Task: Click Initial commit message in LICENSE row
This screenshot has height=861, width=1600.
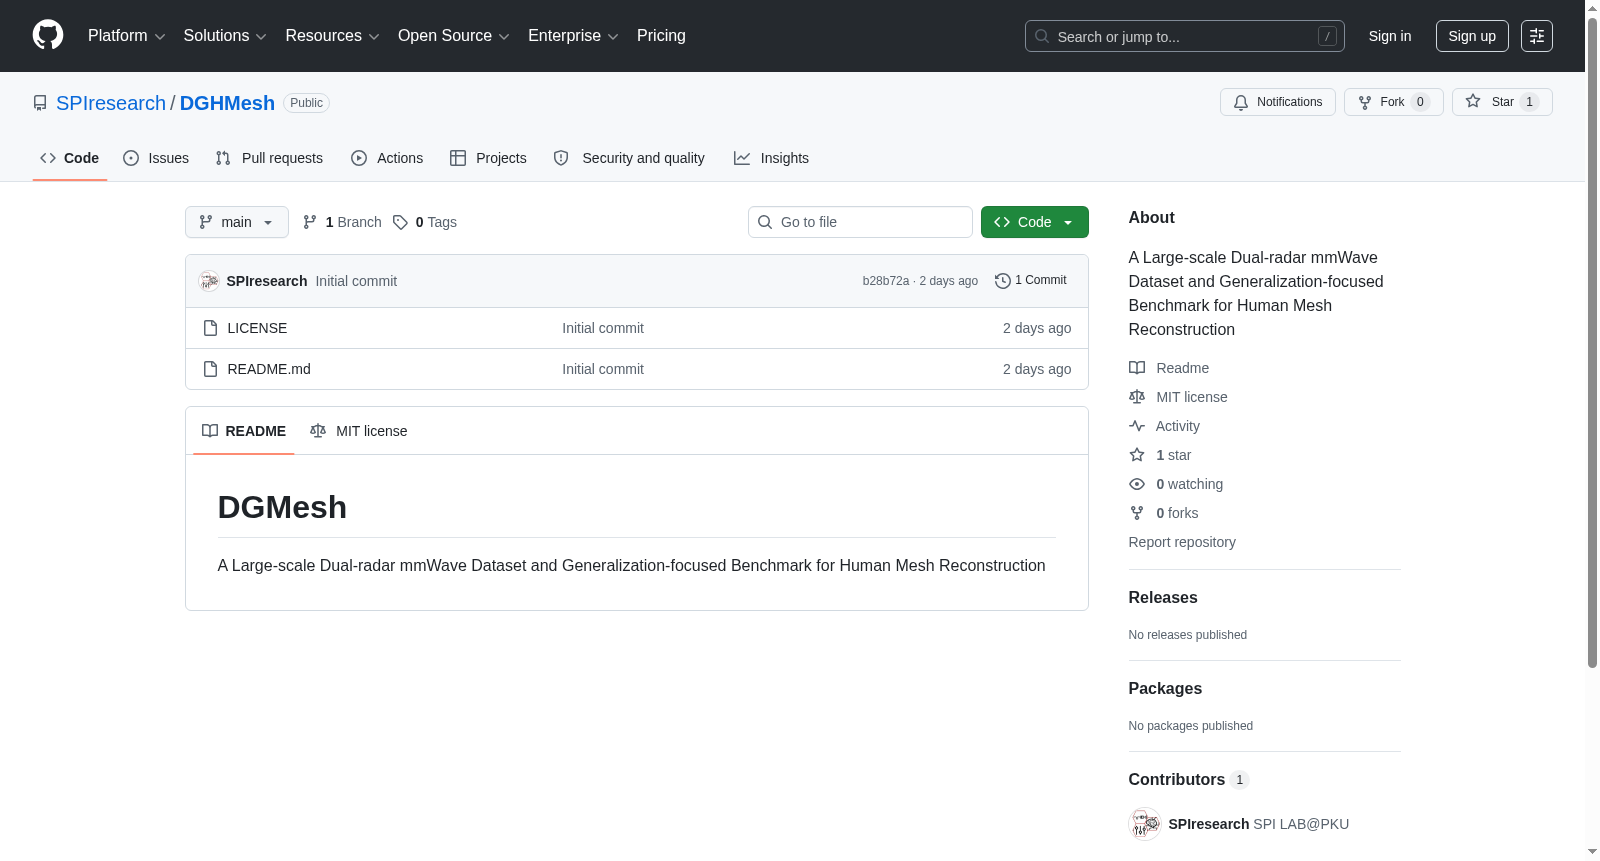Action: coord(603,328)
